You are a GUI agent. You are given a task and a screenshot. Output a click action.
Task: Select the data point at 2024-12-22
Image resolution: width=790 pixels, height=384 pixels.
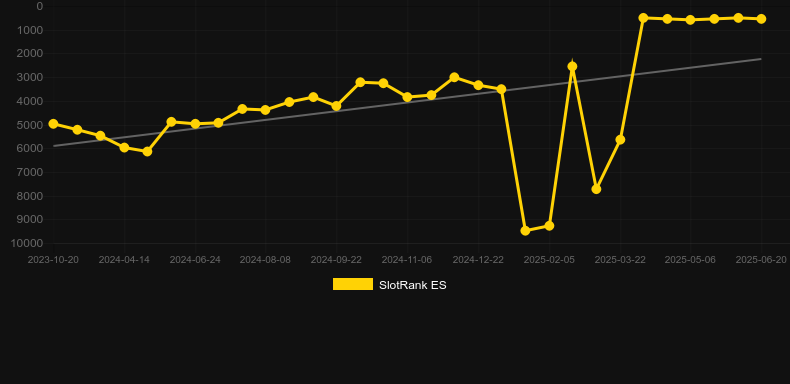point(478,85)
